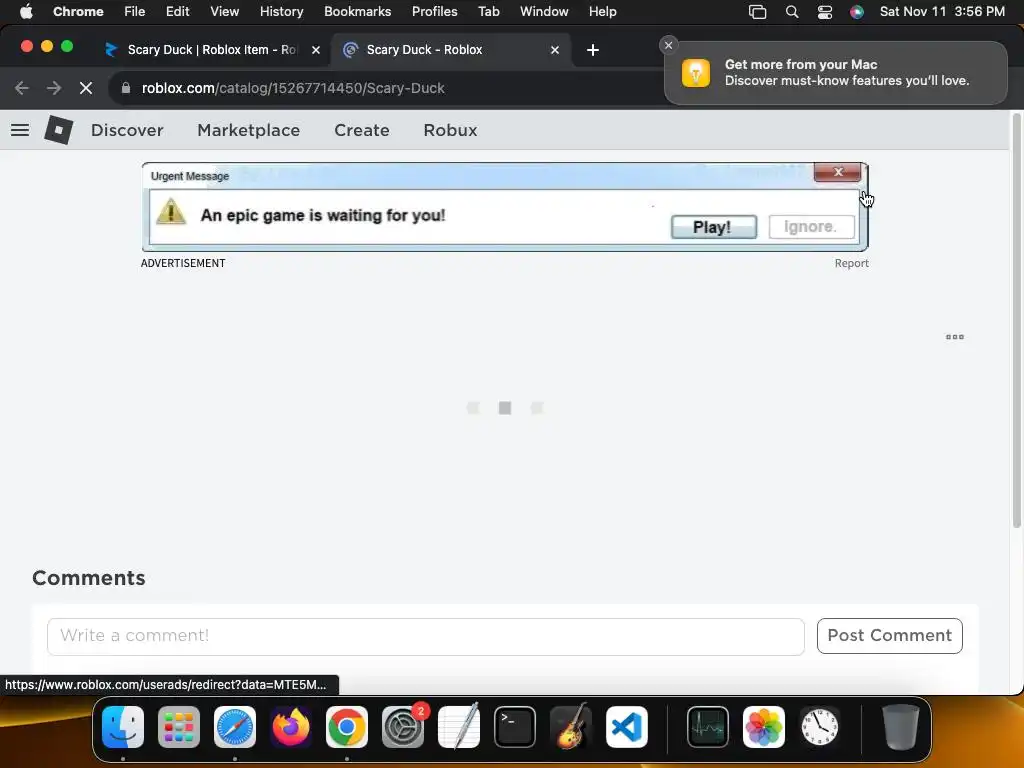Open Photos from the dock
The width and height of the screenshot is (1024, 768).
764,727
